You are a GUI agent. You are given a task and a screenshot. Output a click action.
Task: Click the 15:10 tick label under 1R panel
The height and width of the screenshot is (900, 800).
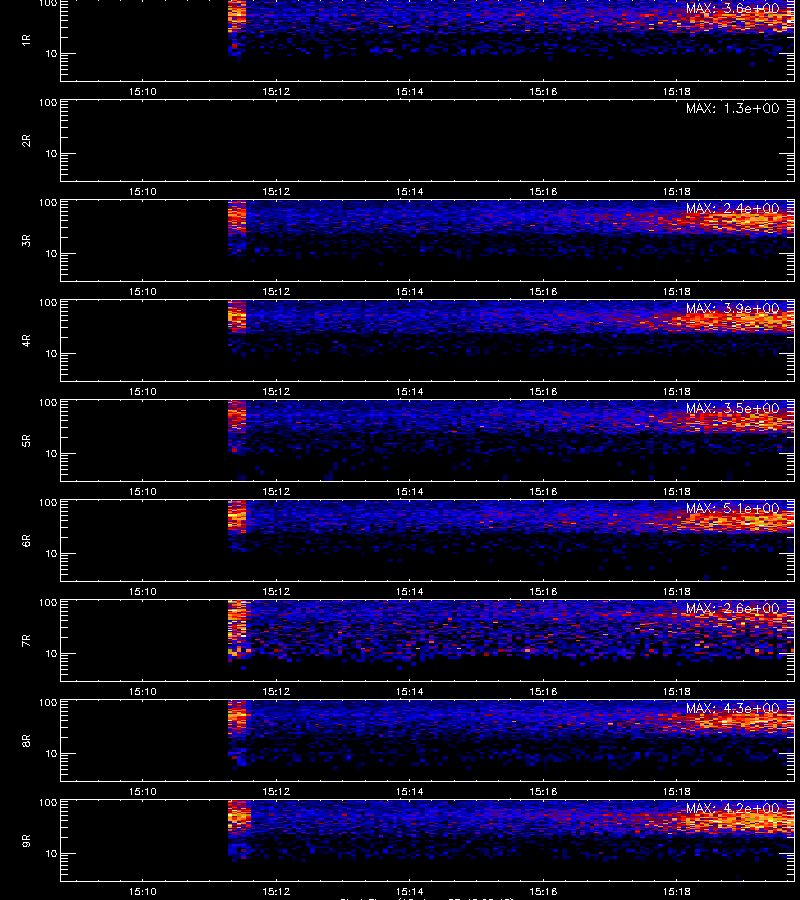[x=142, y=91]
